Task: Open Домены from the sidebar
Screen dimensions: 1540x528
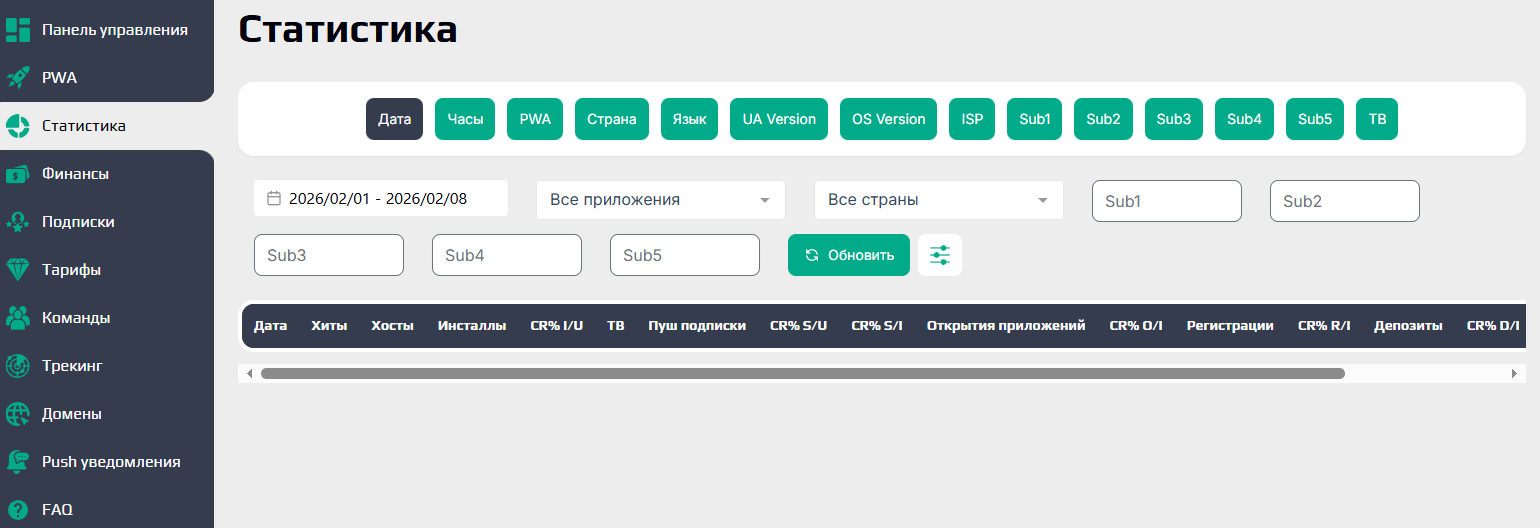Action: tap(107, 414)
